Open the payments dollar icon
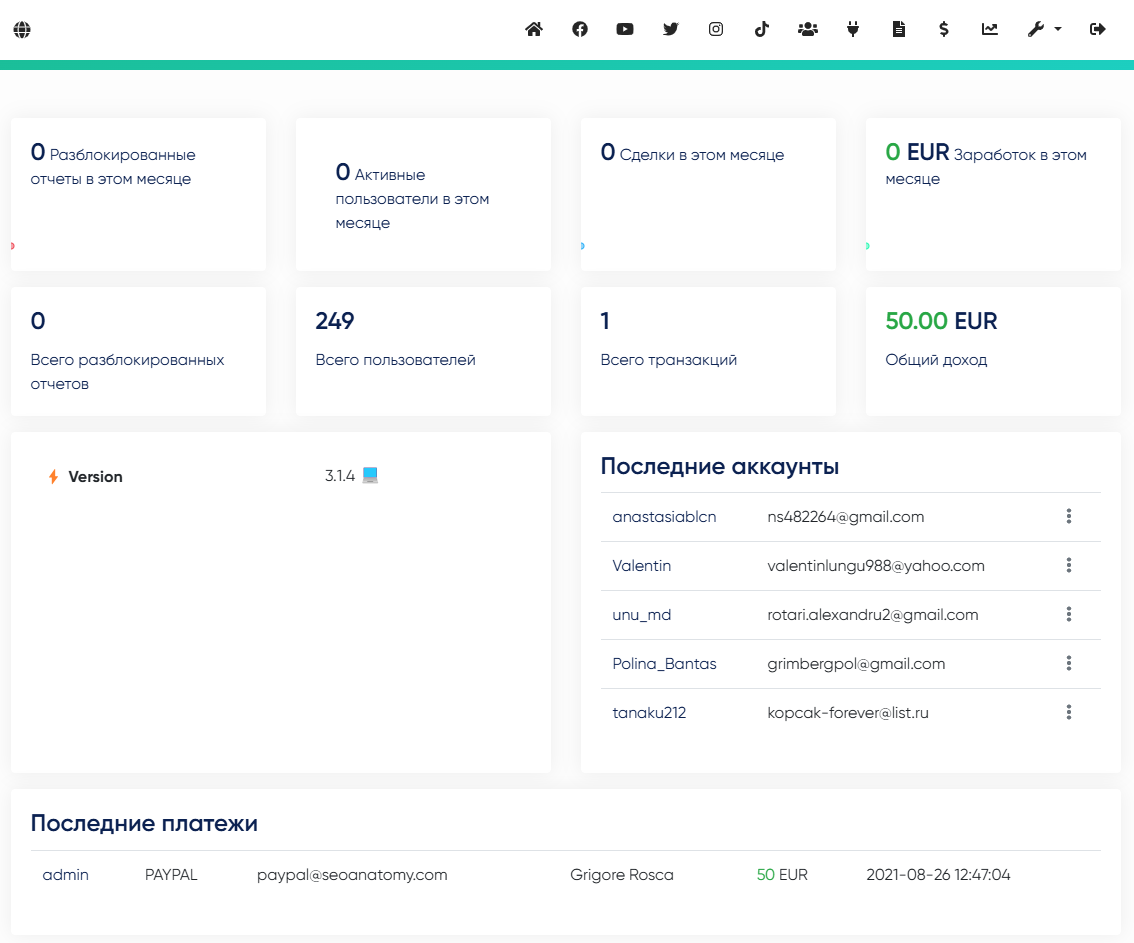 point(944,29)
